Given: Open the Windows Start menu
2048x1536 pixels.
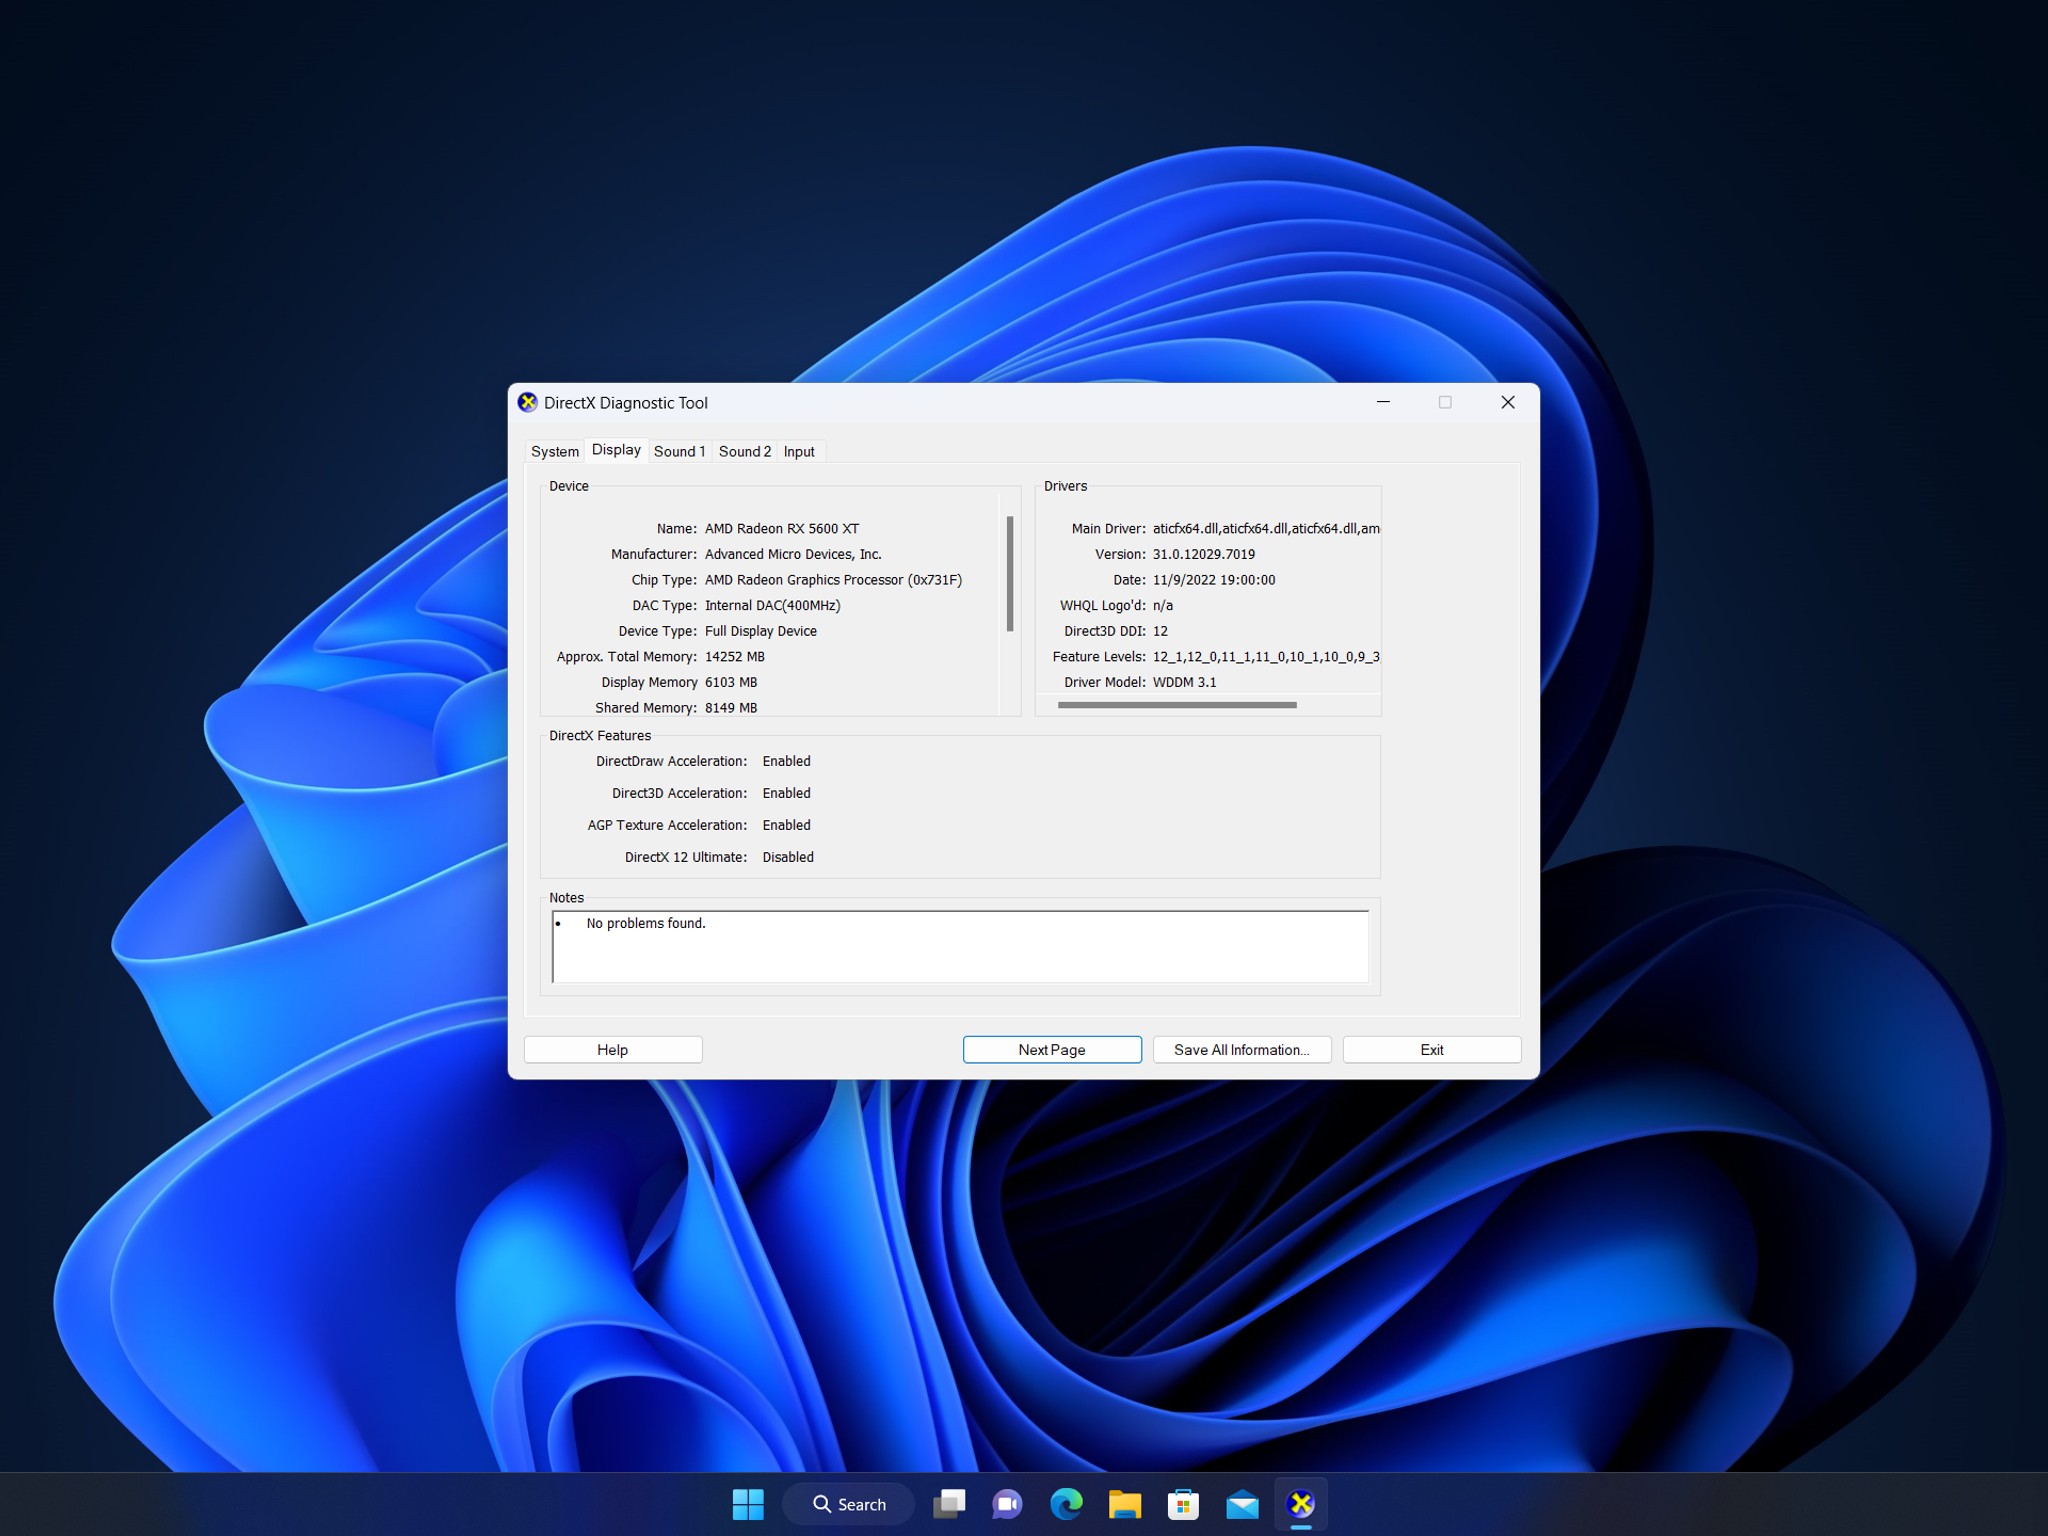Looking at the screenshot, I should pyautogui.click(x=748, y=1504).
